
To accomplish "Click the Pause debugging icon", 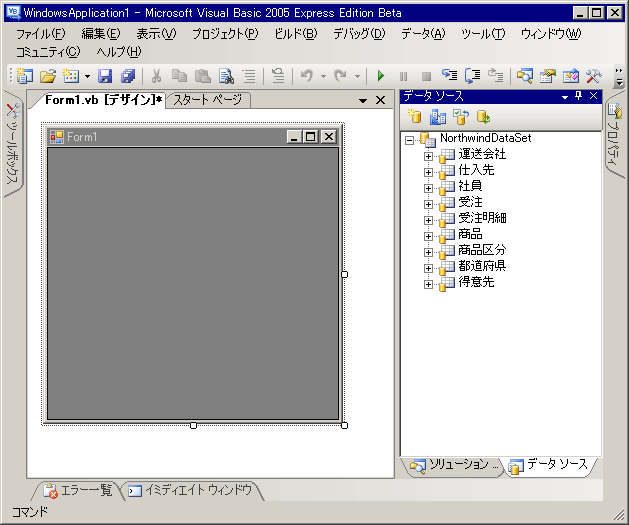I will click(404, 76).
